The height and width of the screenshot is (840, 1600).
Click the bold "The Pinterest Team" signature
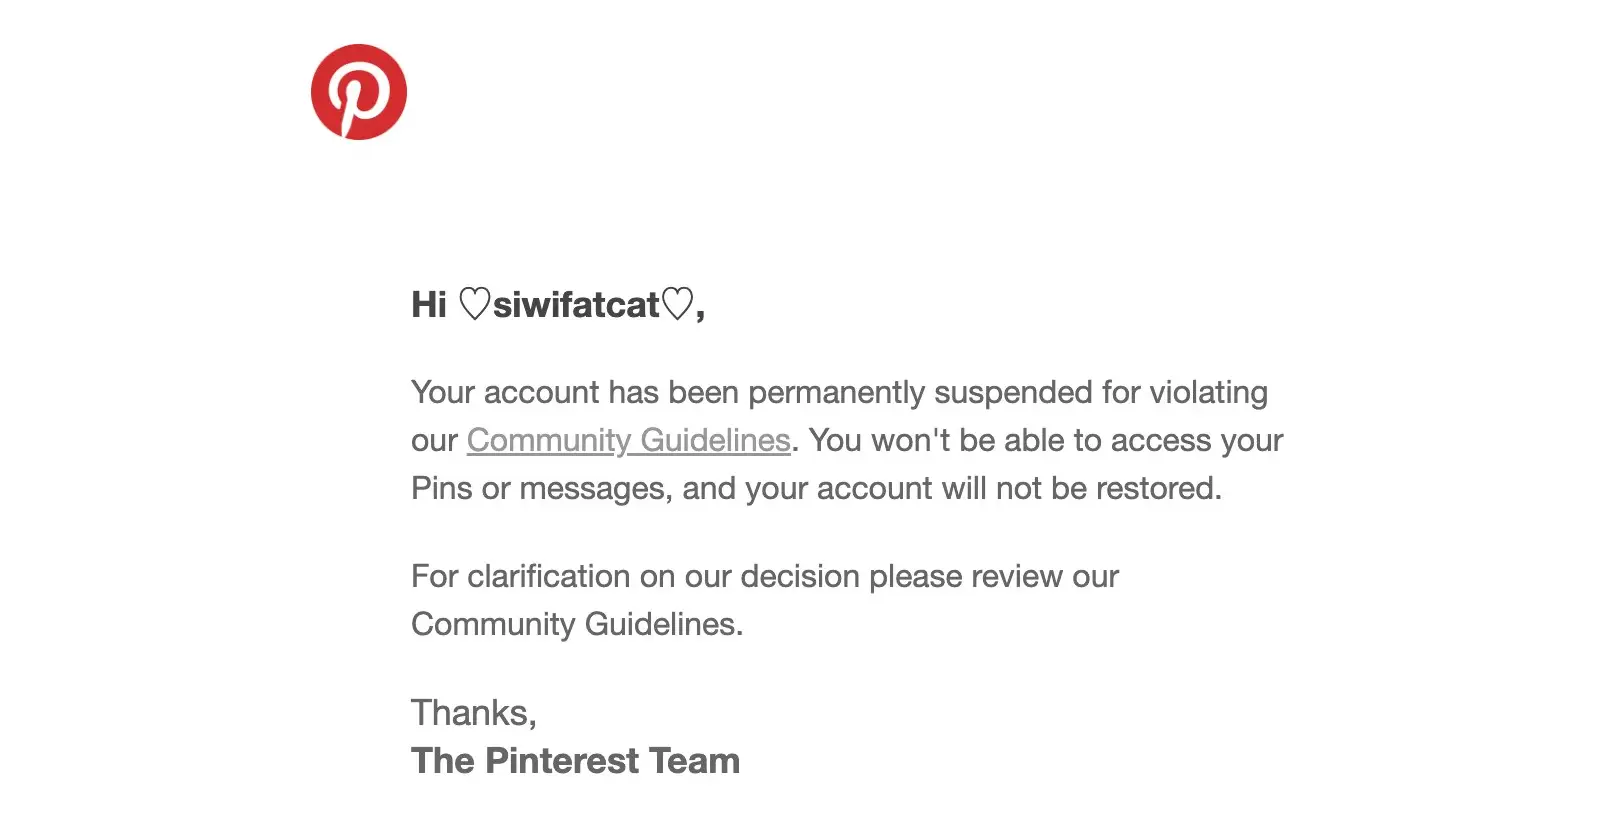(x=575, y=761)
